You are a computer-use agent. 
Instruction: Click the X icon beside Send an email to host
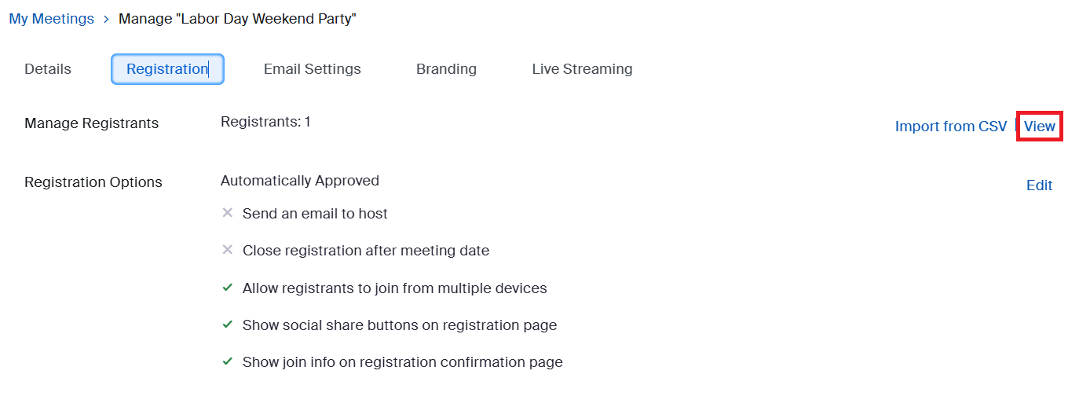[x=227, y=213]
